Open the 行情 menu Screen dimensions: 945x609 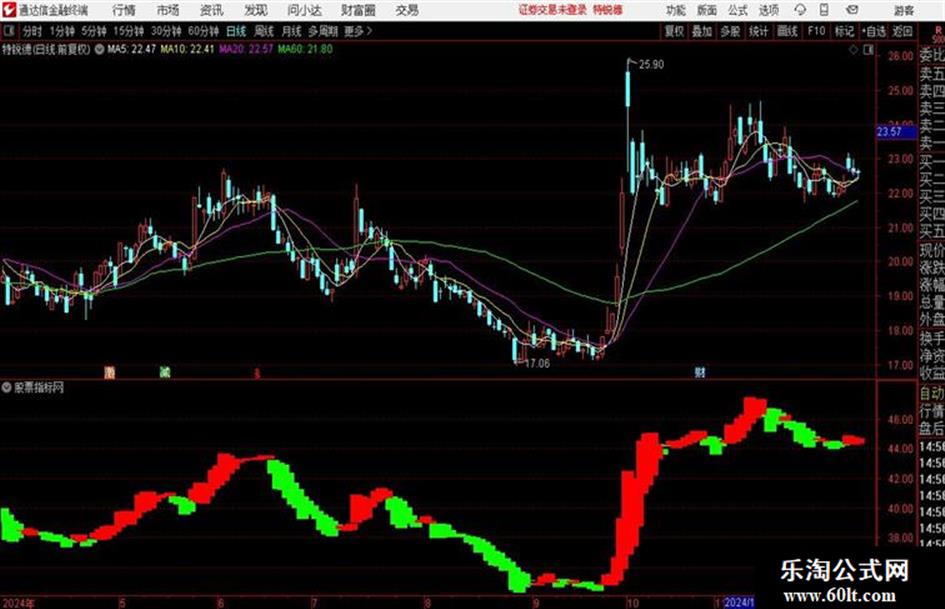[124, 10]
